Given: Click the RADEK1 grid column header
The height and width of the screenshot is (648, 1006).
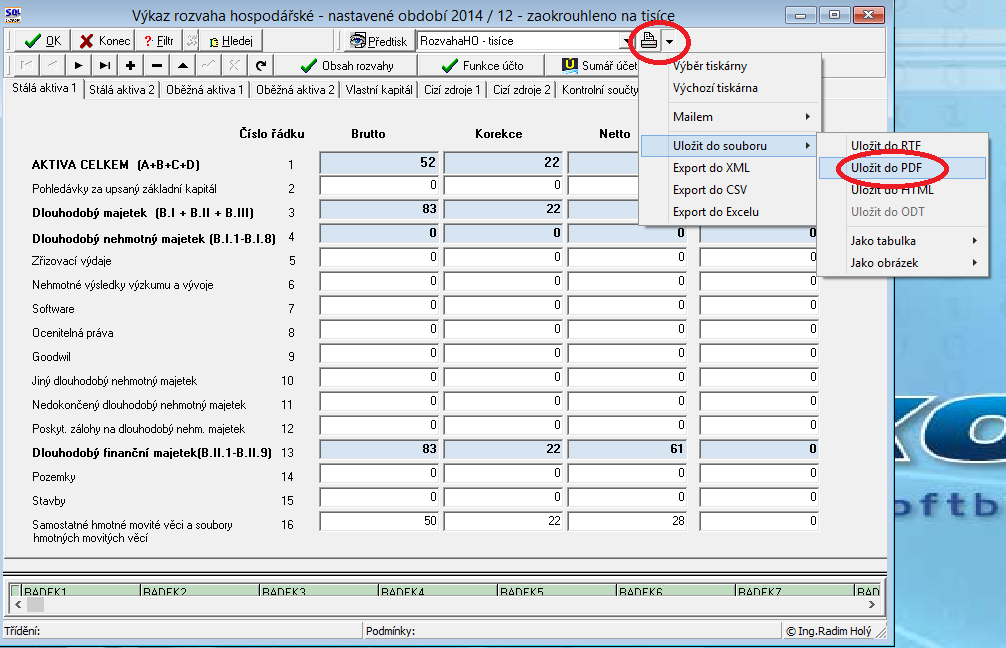Looking at the screenshot, I should point(81,590).
